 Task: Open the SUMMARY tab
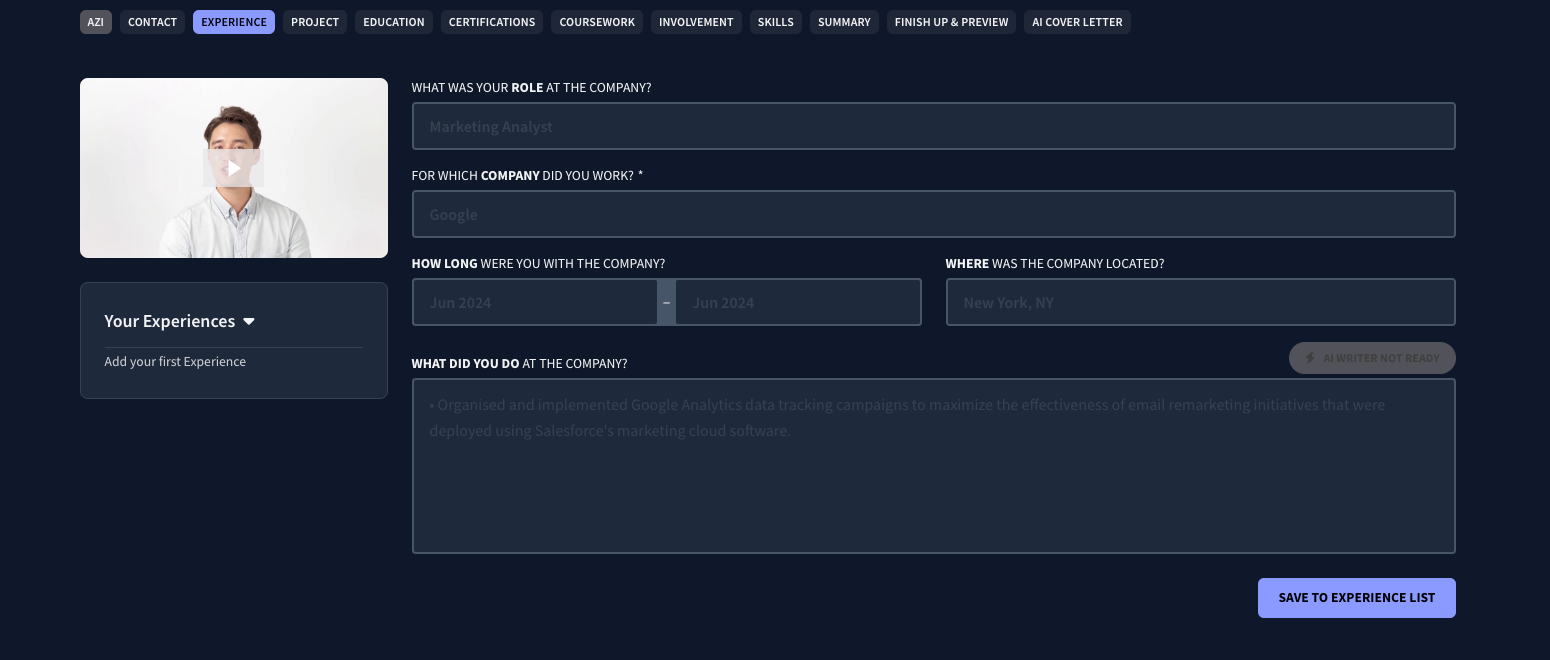(843, 22)
